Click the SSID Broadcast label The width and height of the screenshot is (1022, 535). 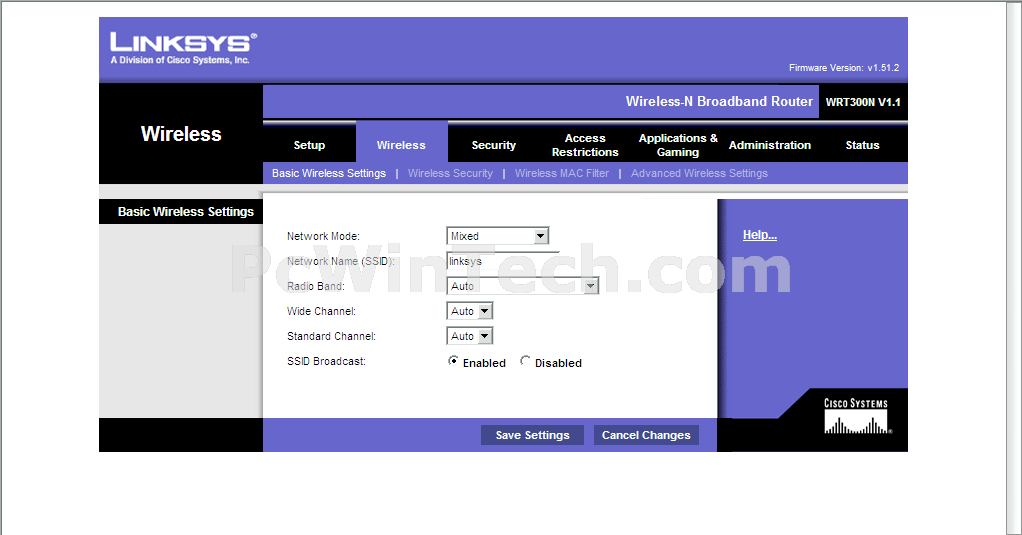tap(327, 361)
